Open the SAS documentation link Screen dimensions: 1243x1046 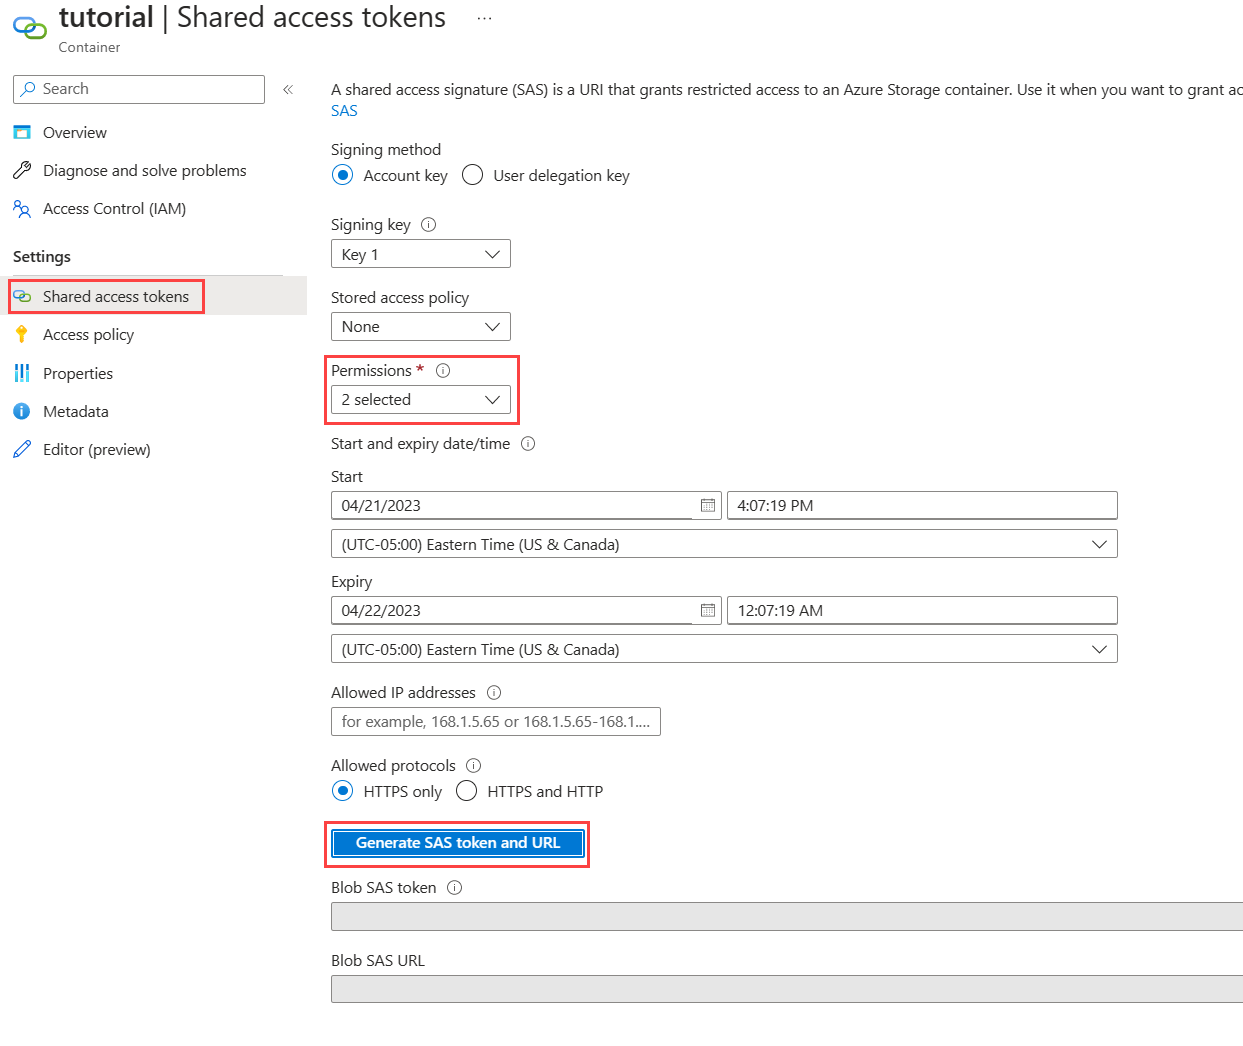pos(344,110)
